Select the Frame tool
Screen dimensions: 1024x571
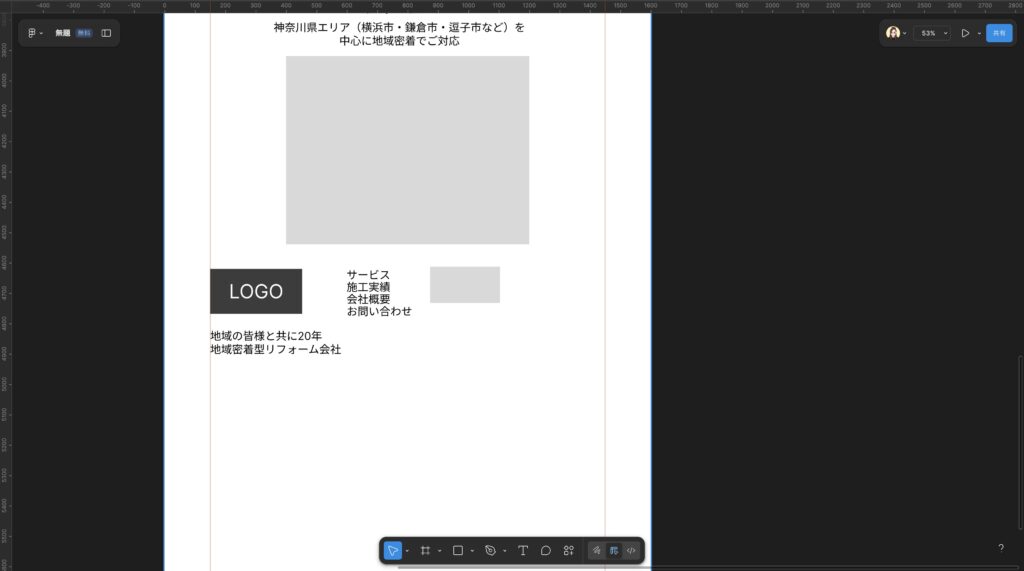425,551
